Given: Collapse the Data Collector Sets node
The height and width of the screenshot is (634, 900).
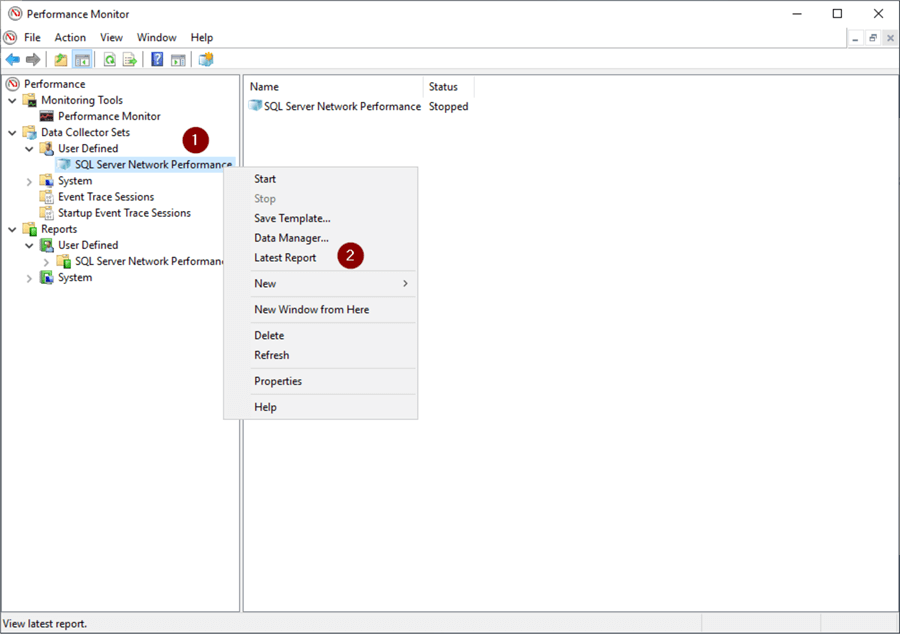Looking at the screenshot, I should (12, 132).
